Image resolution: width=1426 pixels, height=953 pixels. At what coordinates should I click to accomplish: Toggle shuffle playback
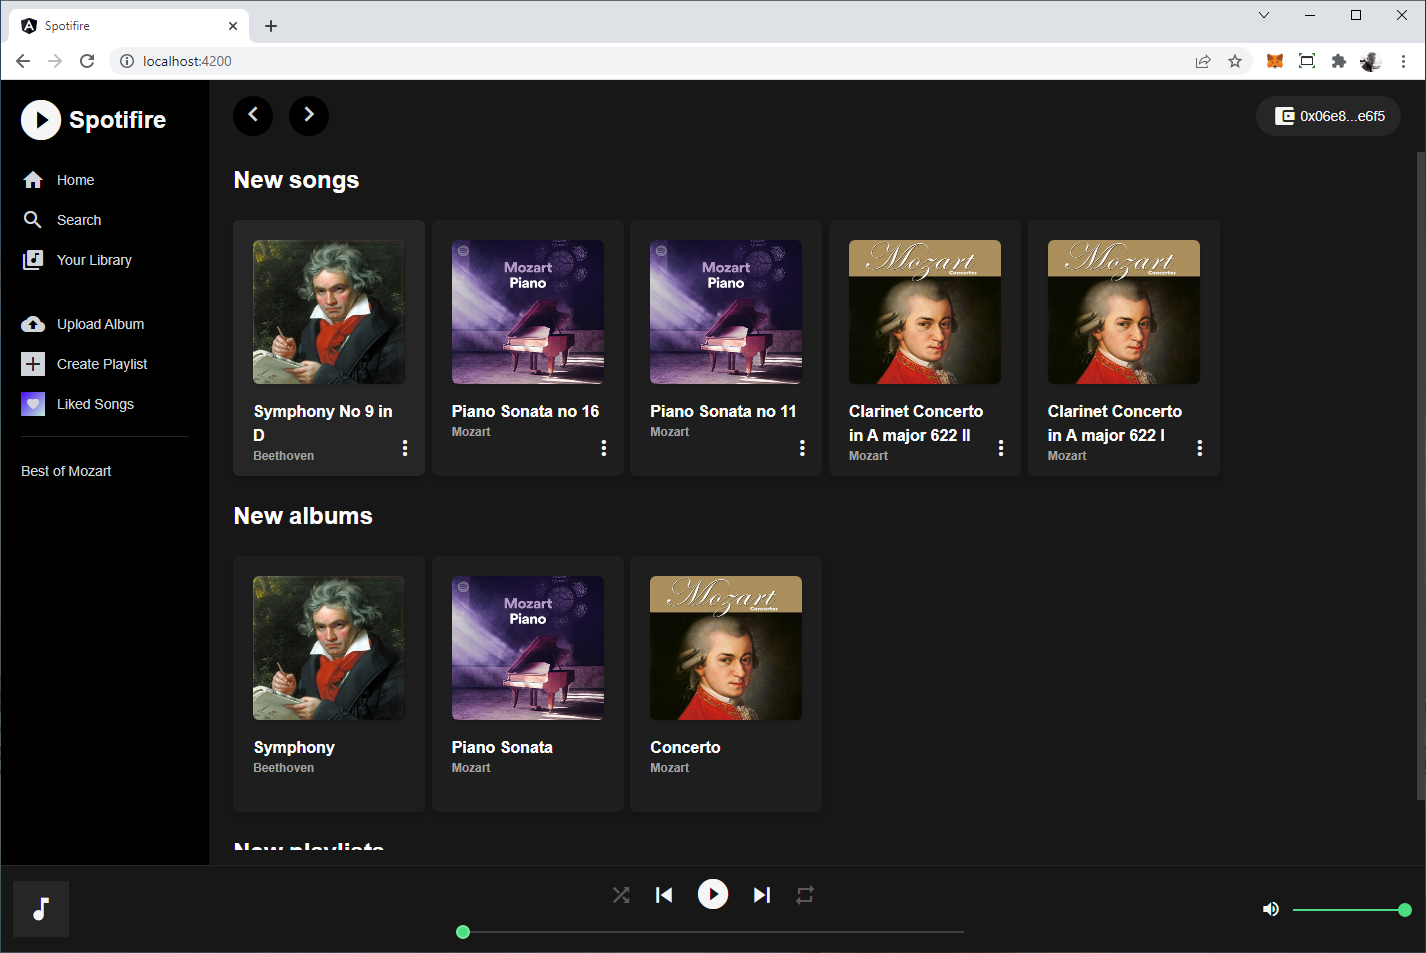click(621, 895)
